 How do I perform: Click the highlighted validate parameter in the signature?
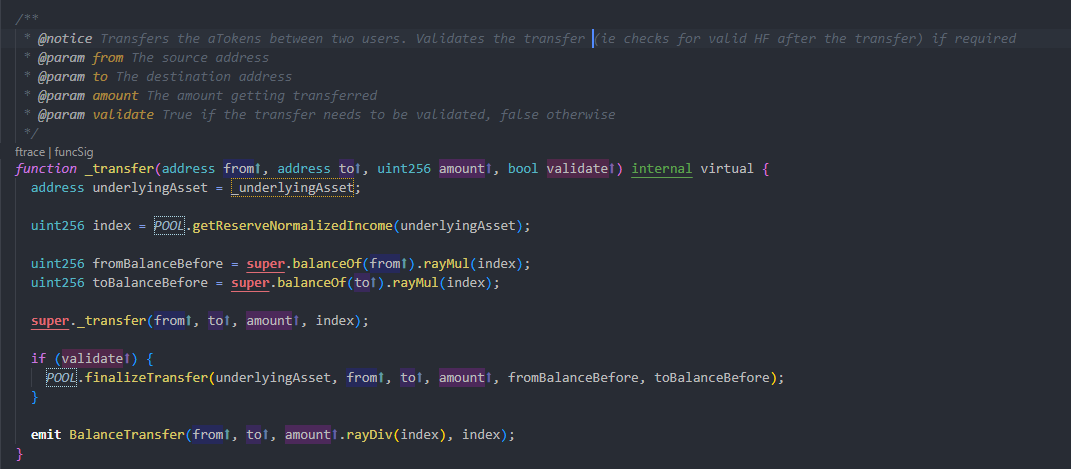pos(577,169)
